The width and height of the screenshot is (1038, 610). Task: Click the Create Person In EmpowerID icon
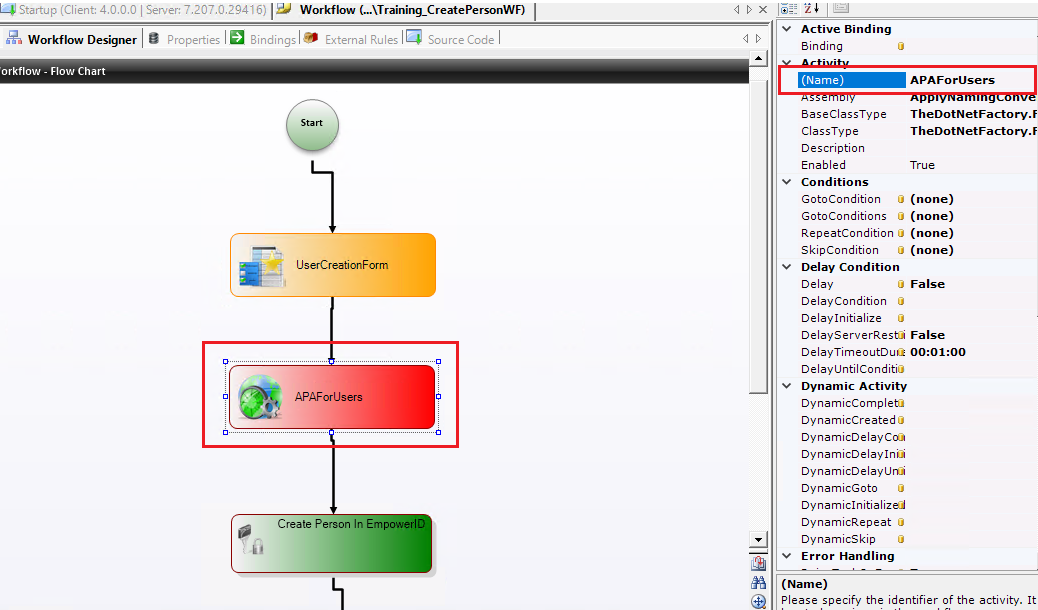click(250, 539)
